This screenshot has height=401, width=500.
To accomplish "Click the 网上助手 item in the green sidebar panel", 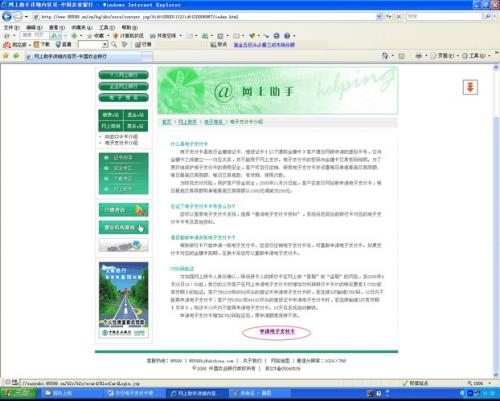I will click(124, 189).
